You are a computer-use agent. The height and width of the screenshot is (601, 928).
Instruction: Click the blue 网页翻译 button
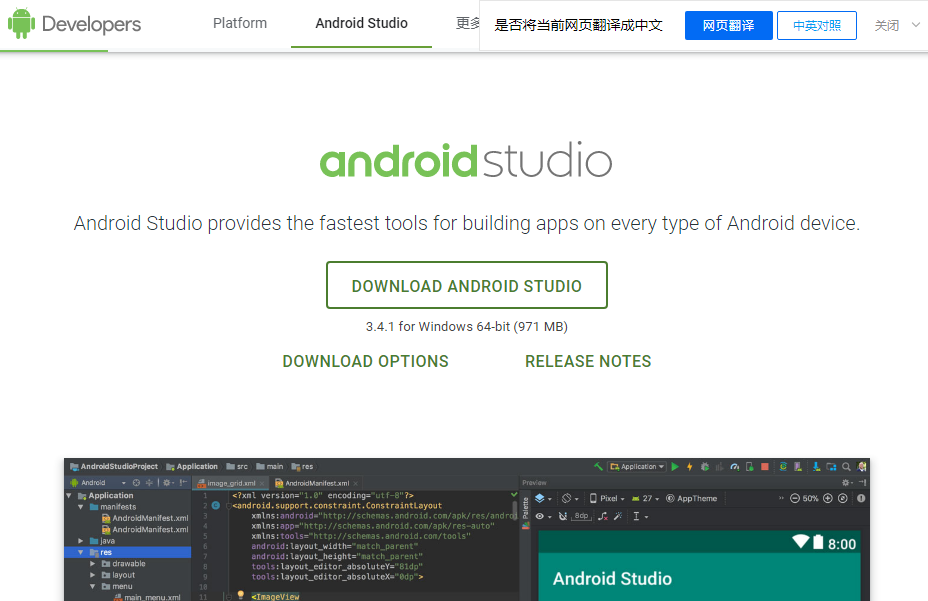(729, 25)
